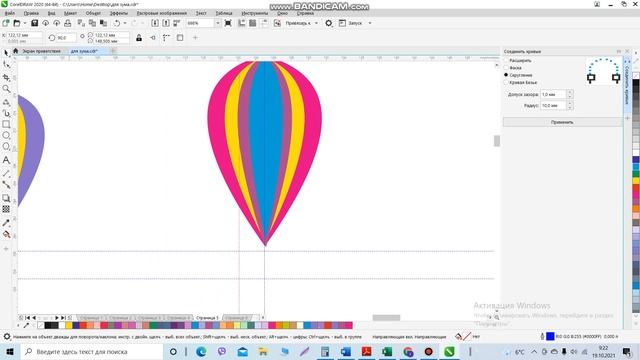
Task: Select the Text tool
Action: tap(6, 160)
